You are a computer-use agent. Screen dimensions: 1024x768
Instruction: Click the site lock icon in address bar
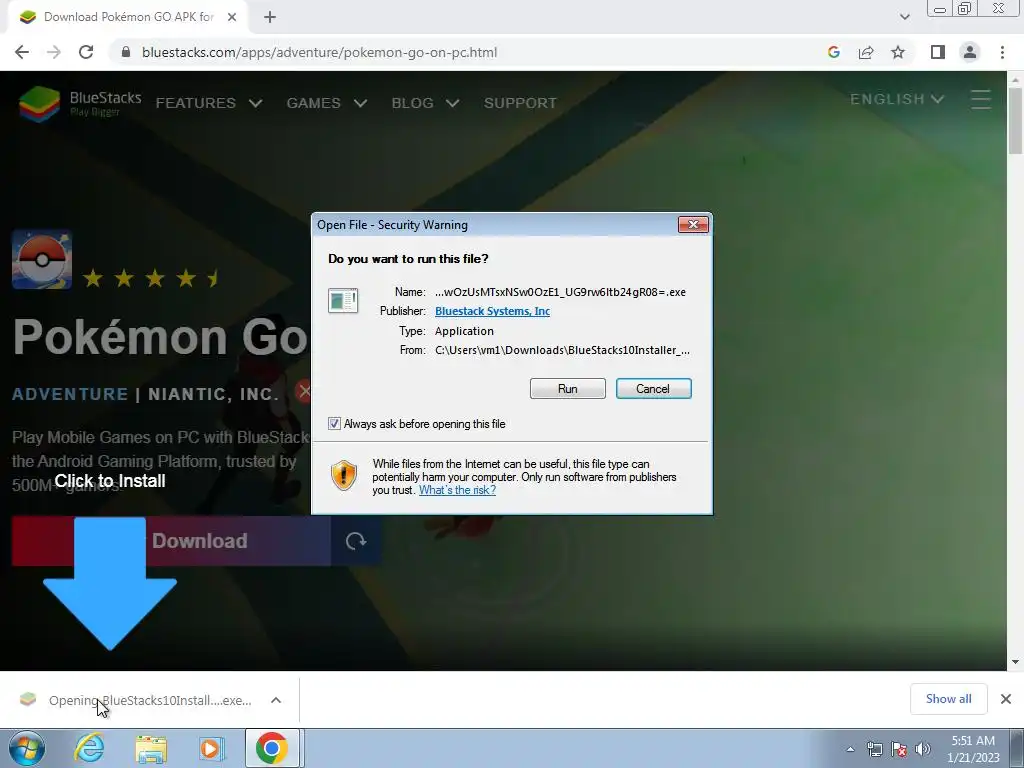[126, 52]
